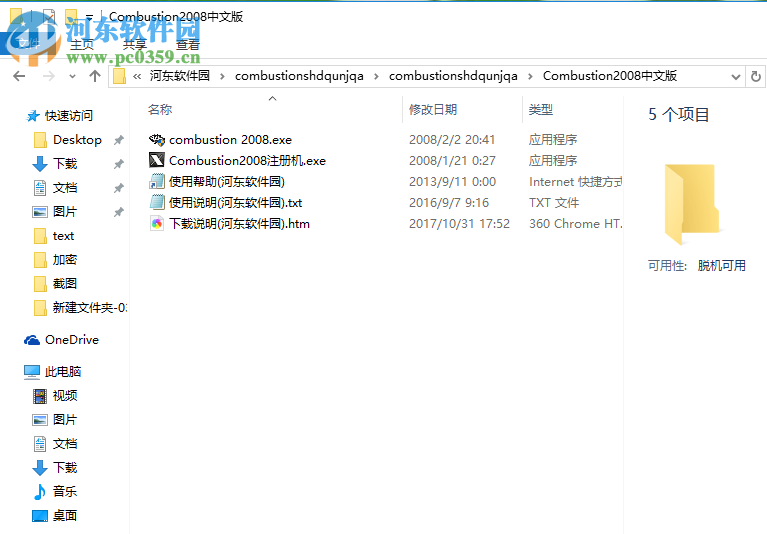Expand the address bar history dropdown
This screenshot has height=534, width=767.
(x=735, y=77)
